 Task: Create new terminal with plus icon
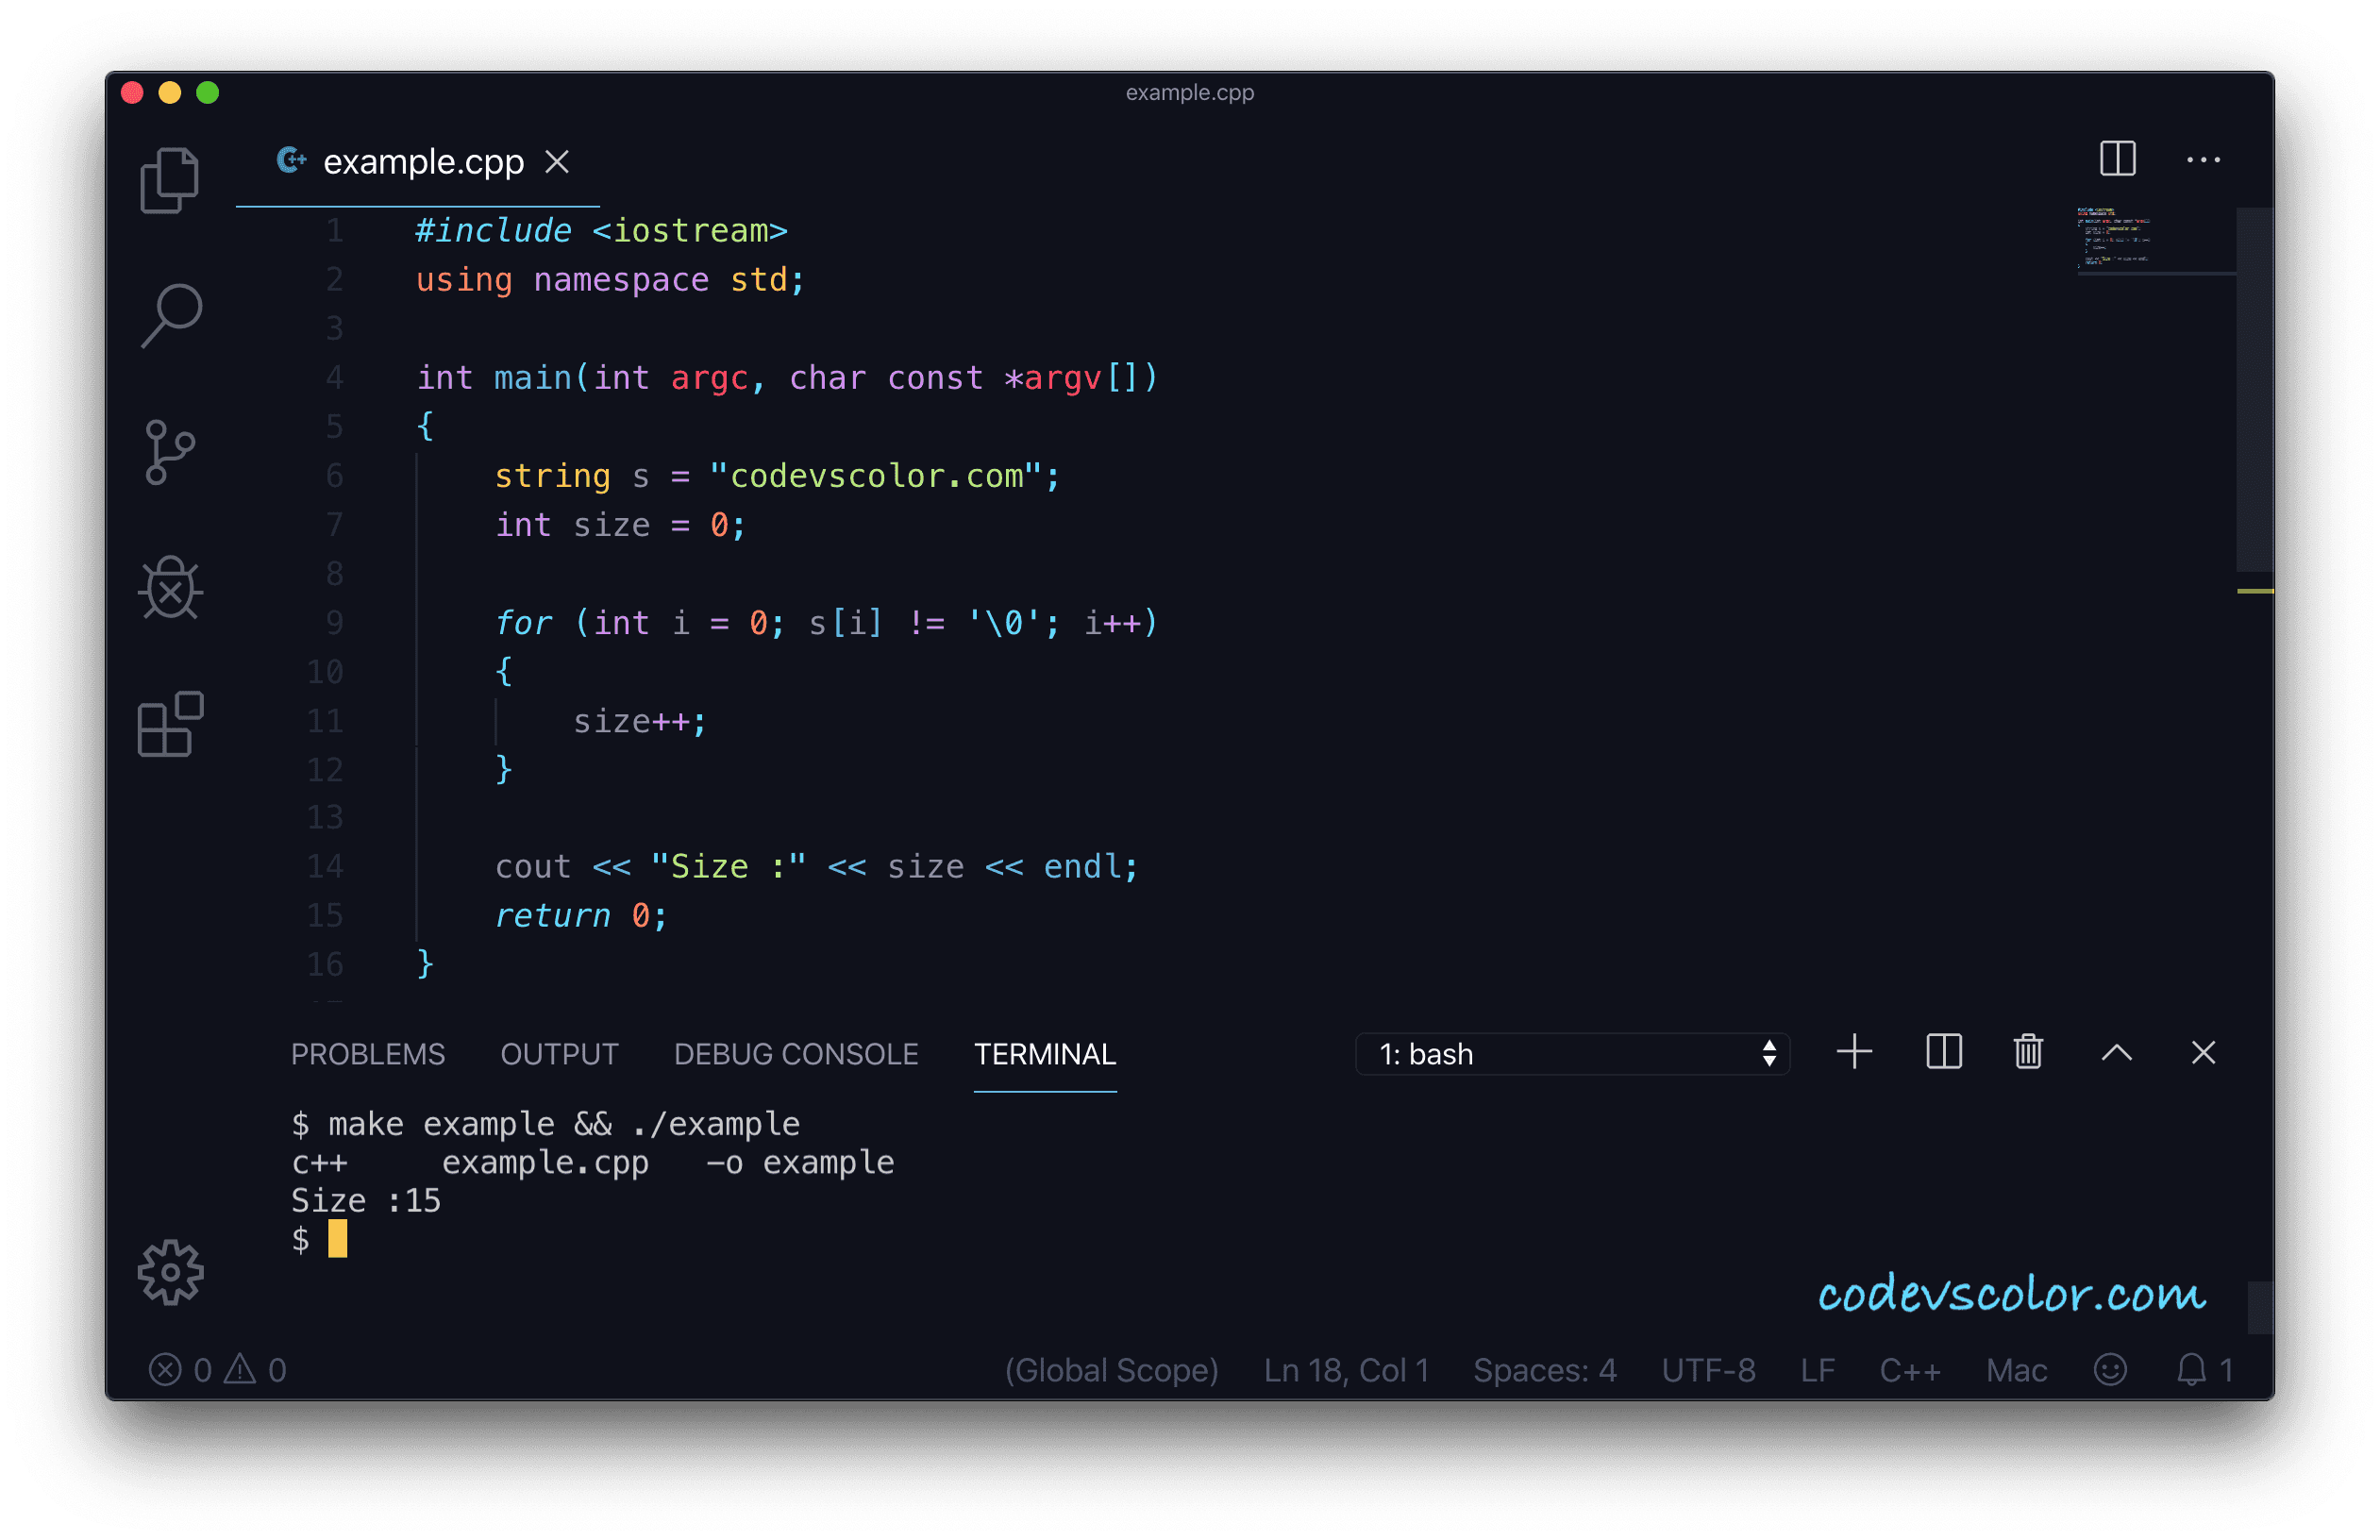coord(1854,1052)
